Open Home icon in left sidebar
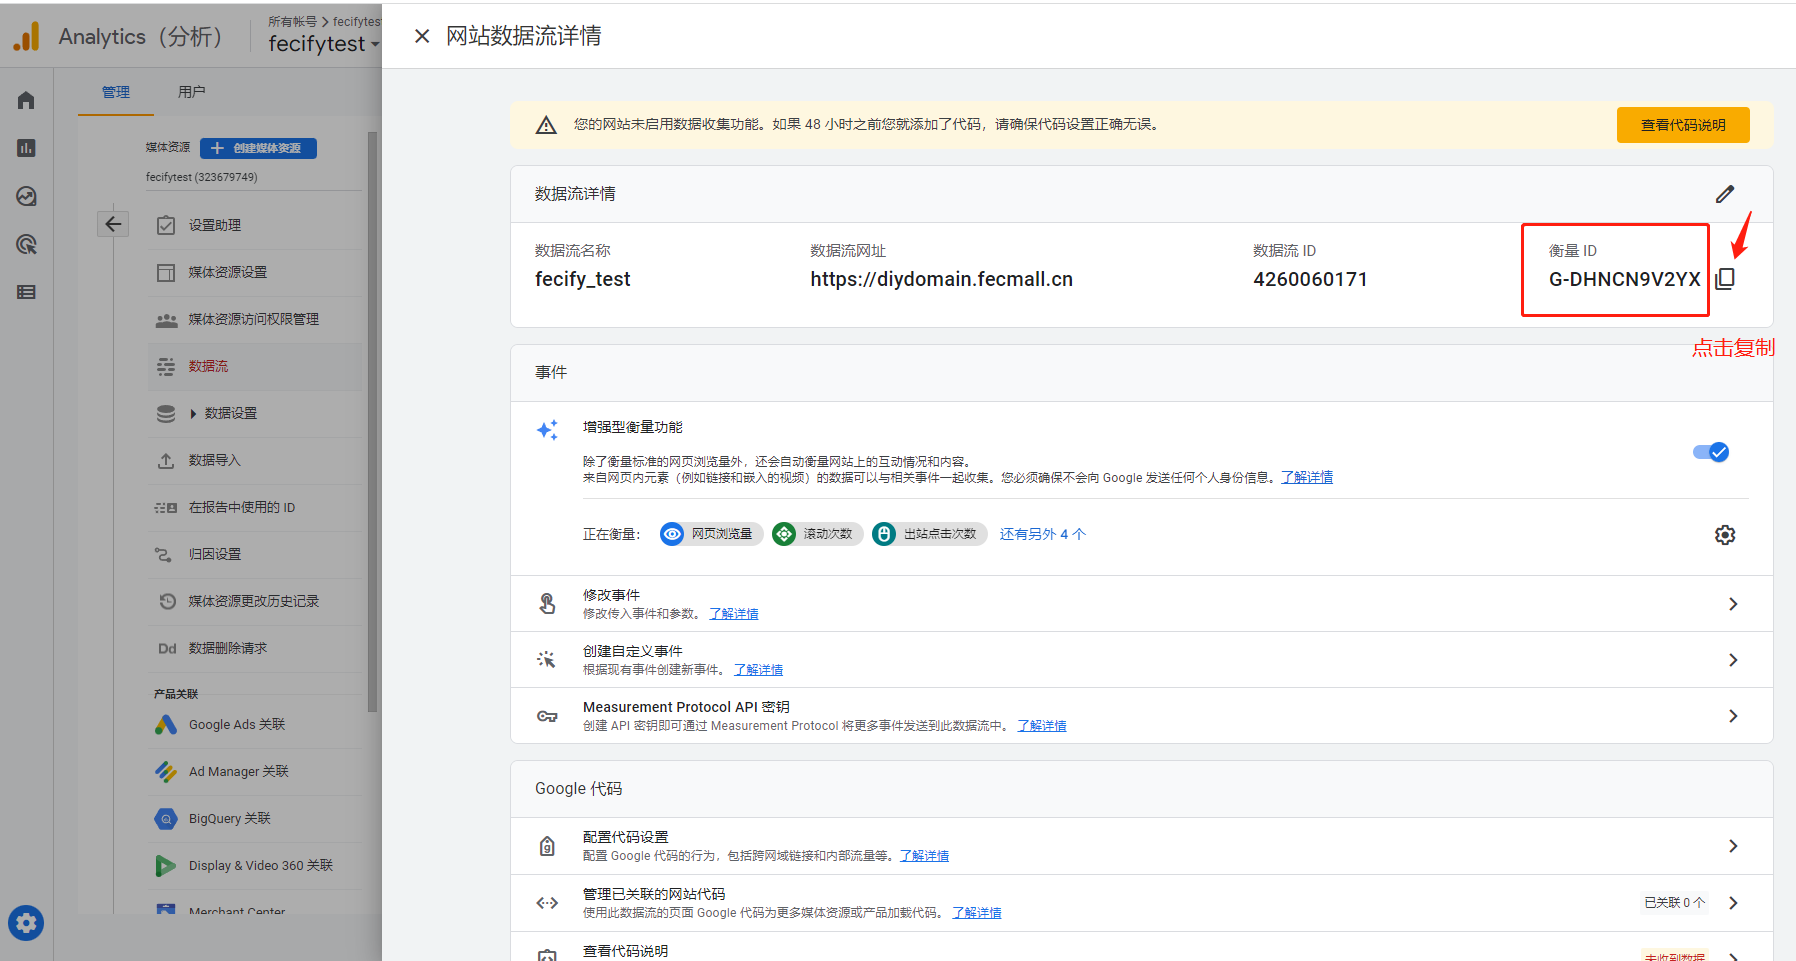The width and height of the screenshot is (1796, 961). click(x=26, y=100)
